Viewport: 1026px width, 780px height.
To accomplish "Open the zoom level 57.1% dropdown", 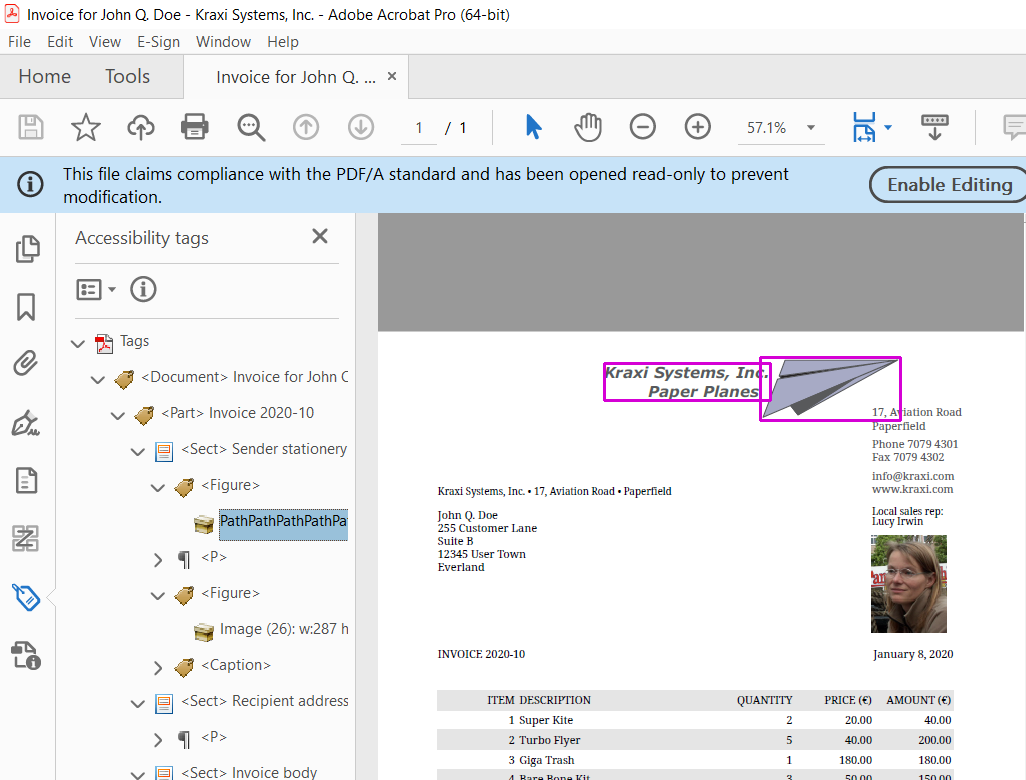I will coord(810,128).
